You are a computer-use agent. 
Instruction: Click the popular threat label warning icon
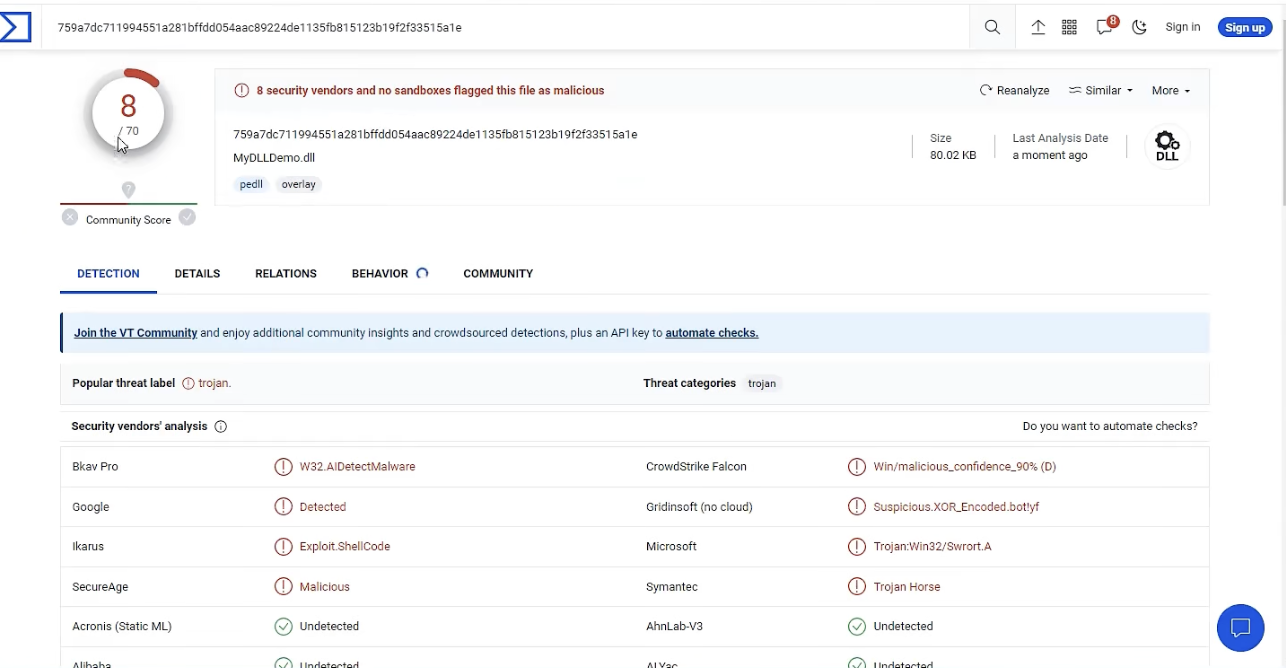[x=188, y=383]
